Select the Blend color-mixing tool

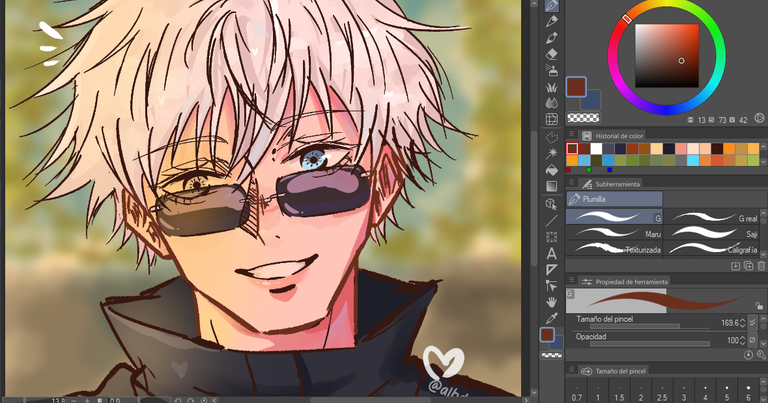click(x=552, y=103)
